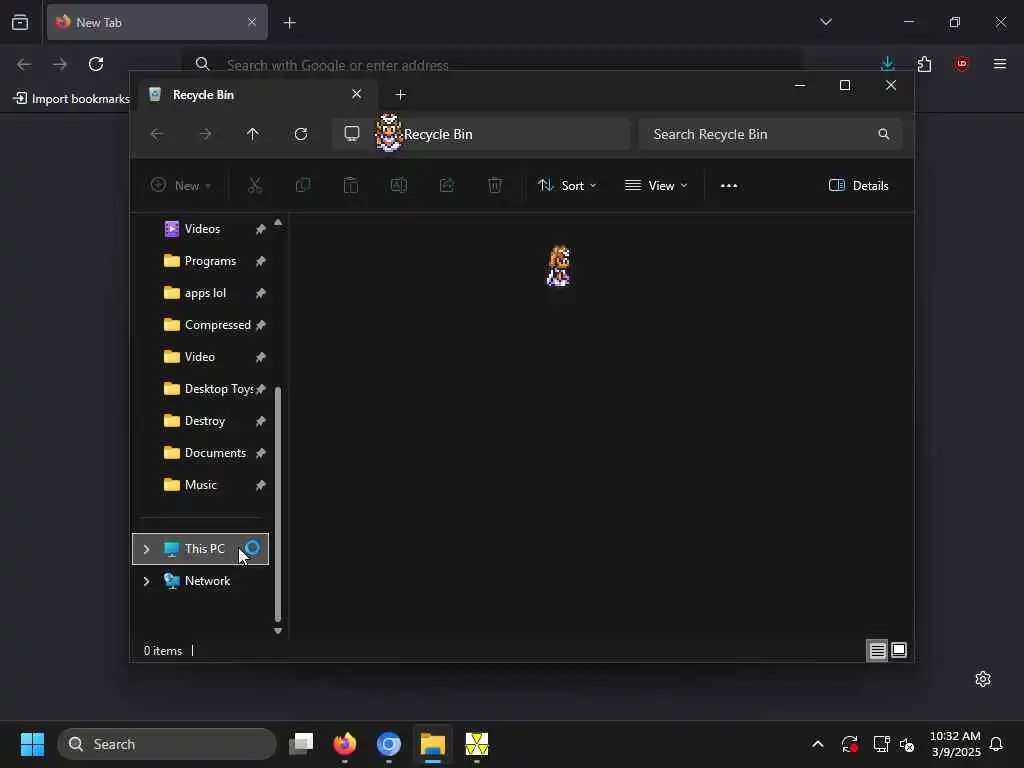Open the Task View taskbar icon
The image size is (1024, 768).
point(301,744)
